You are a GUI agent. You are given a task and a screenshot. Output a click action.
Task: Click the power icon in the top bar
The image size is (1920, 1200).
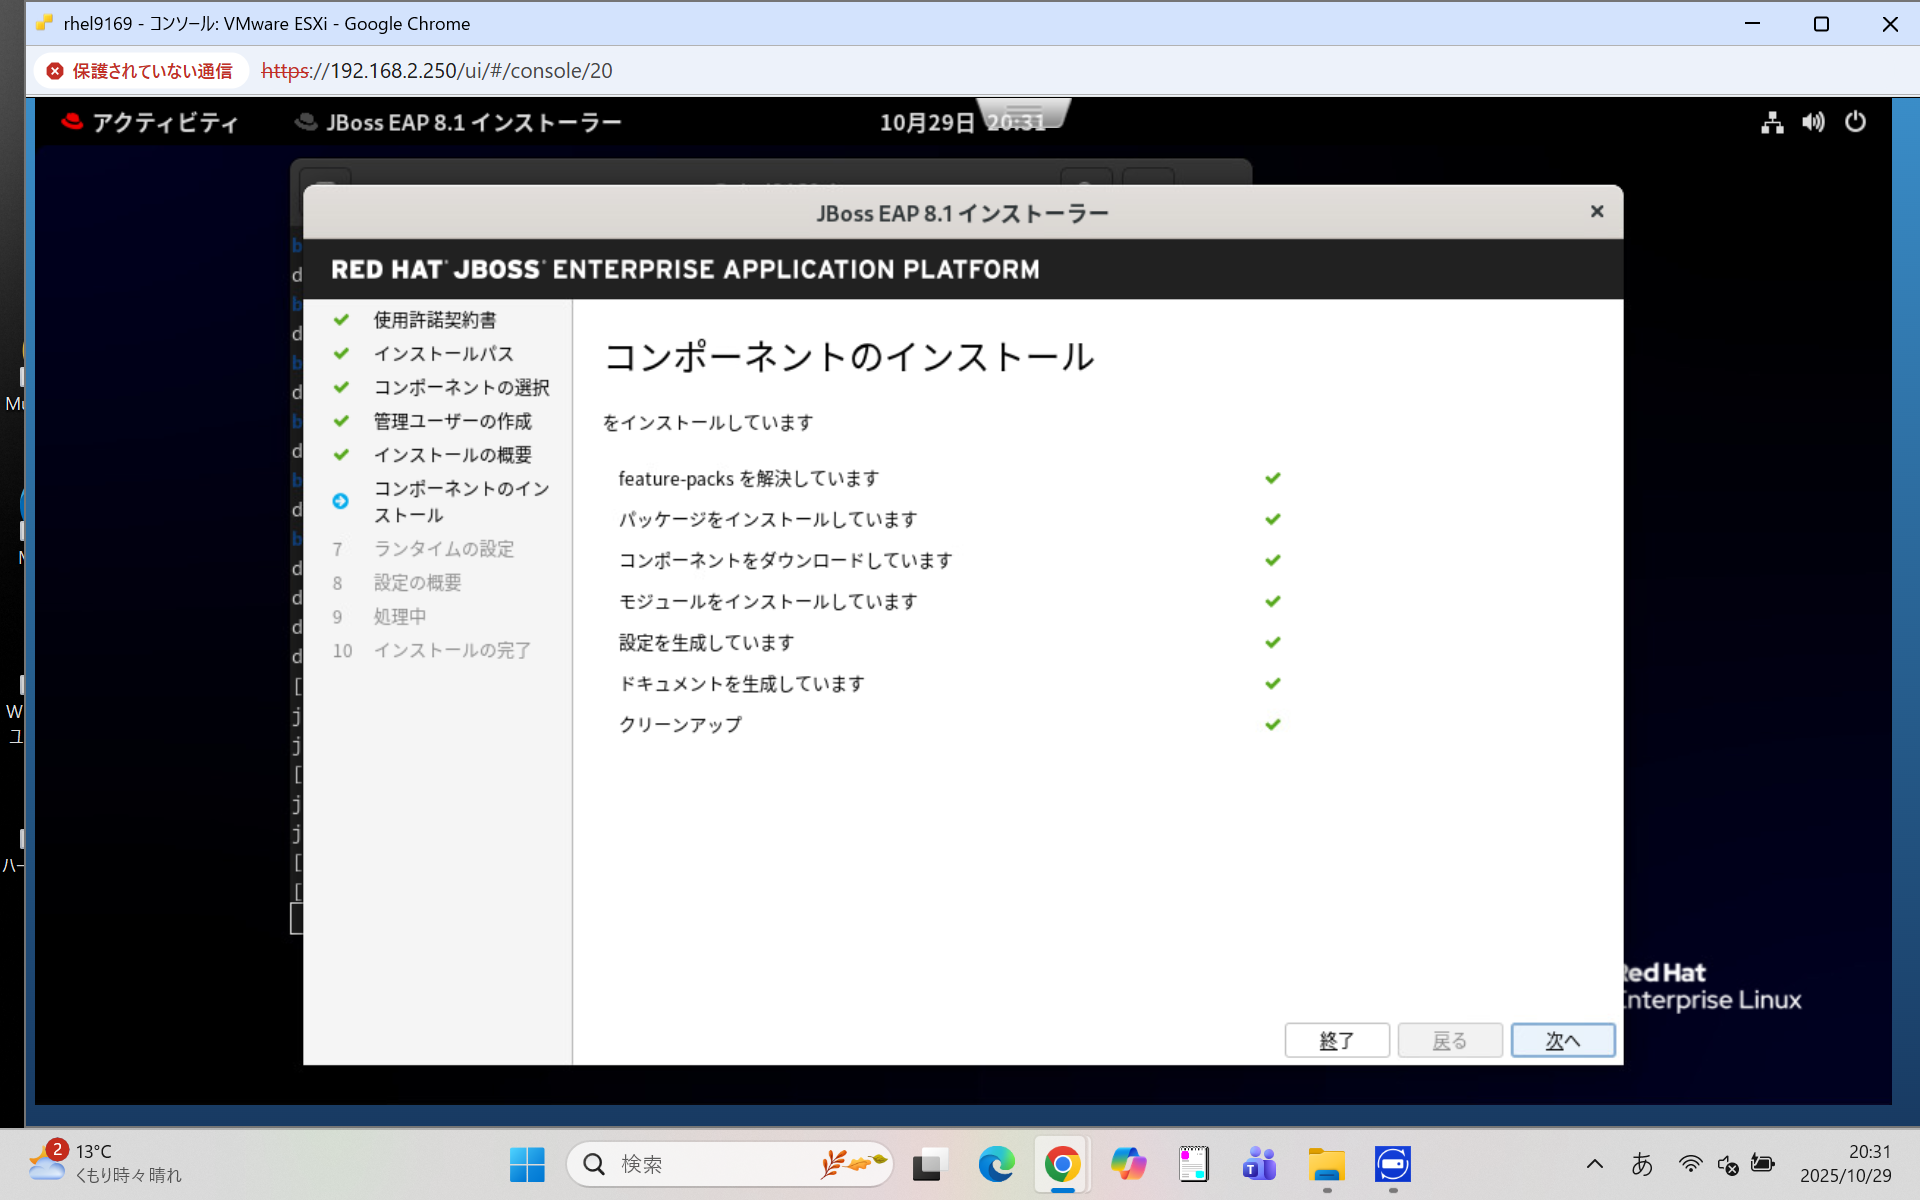(x=1856, y=122)
